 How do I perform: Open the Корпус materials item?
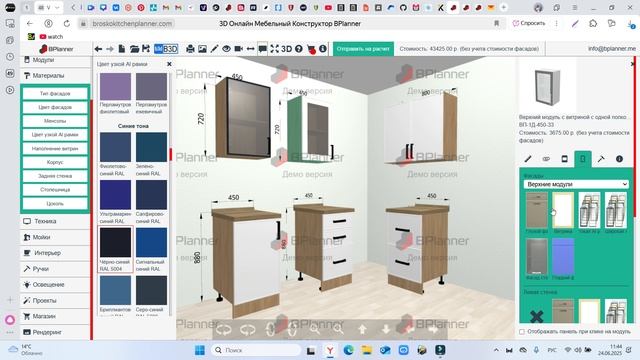pyautogui.click(x=55, y=162)
